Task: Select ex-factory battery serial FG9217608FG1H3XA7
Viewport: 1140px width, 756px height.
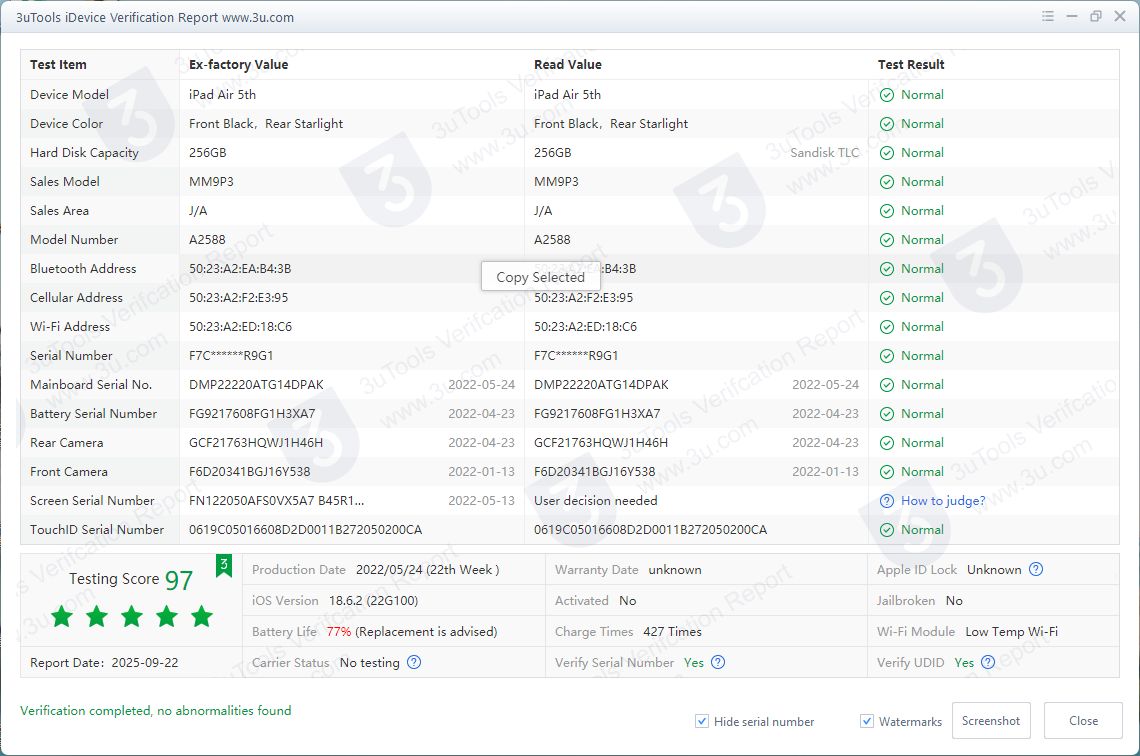Action: [x=252, y=414]
